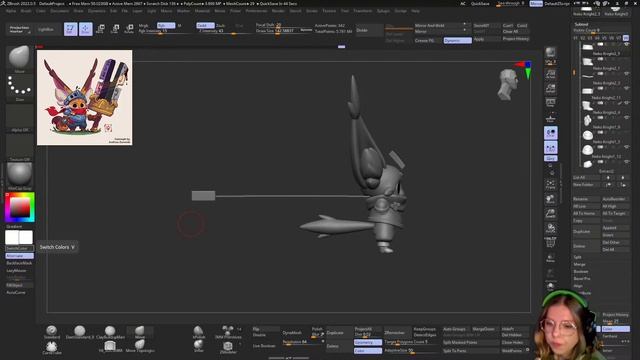Click the Project History button on top shelf
Image resolution: width=640 pixels, height=360 pixels.
[x=516, y=39]
